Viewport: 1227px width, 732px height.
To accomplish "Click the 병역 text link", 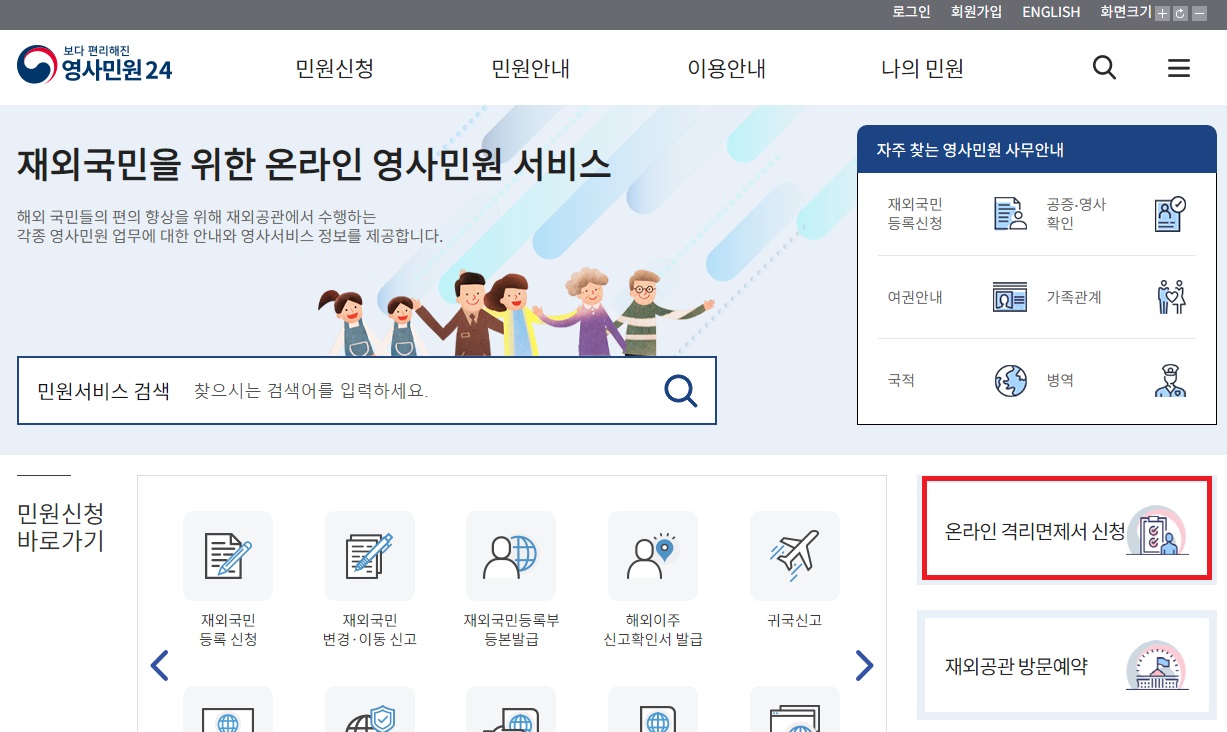I will [x=1060, y=380].
